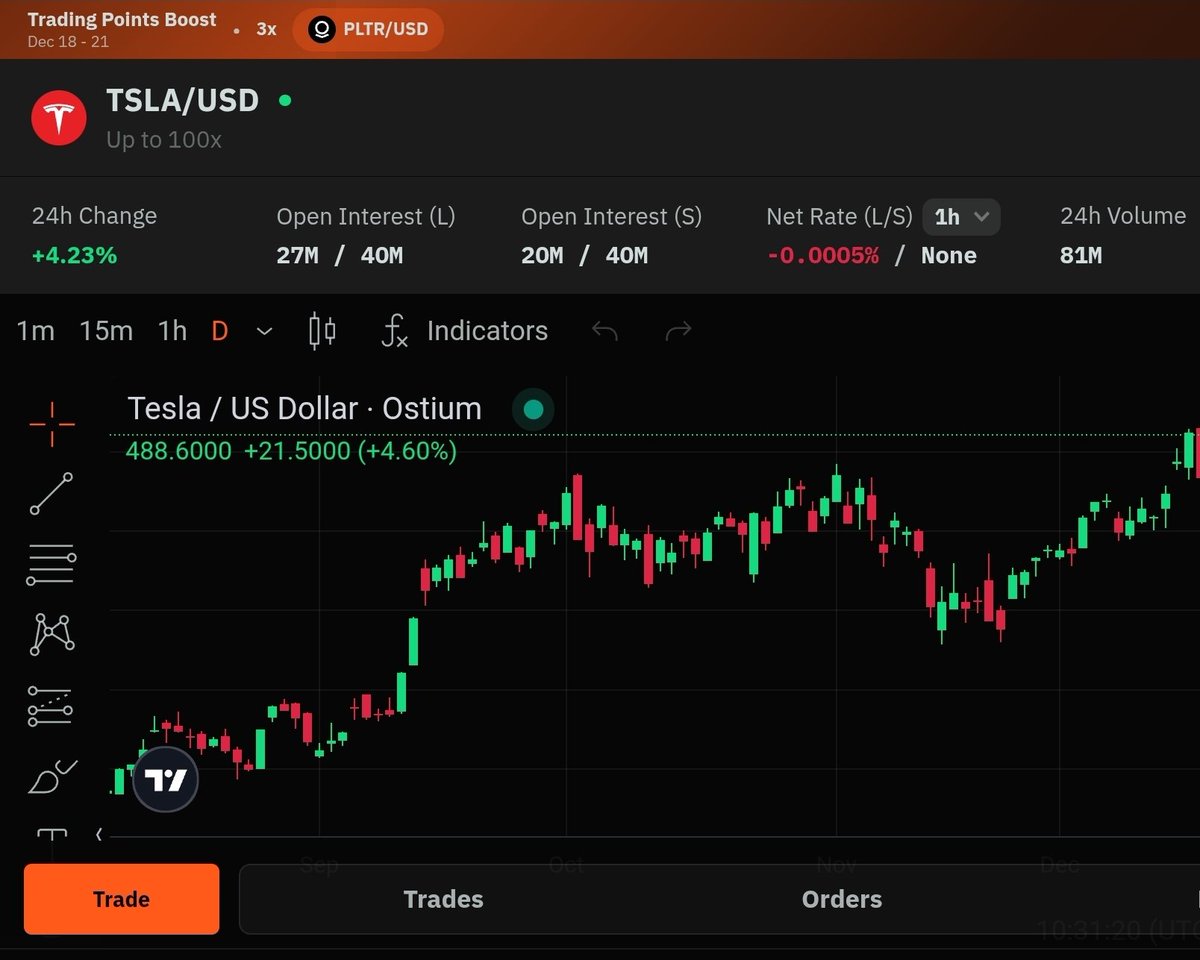The image size is (1200, 960).
Task: Select the forecasting and measurement tool
Action: 50,706
